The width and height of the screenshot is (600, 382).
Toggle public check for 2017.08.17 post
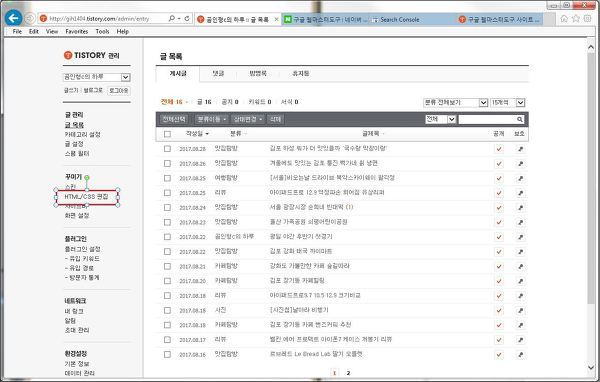[x=499, y=340]
